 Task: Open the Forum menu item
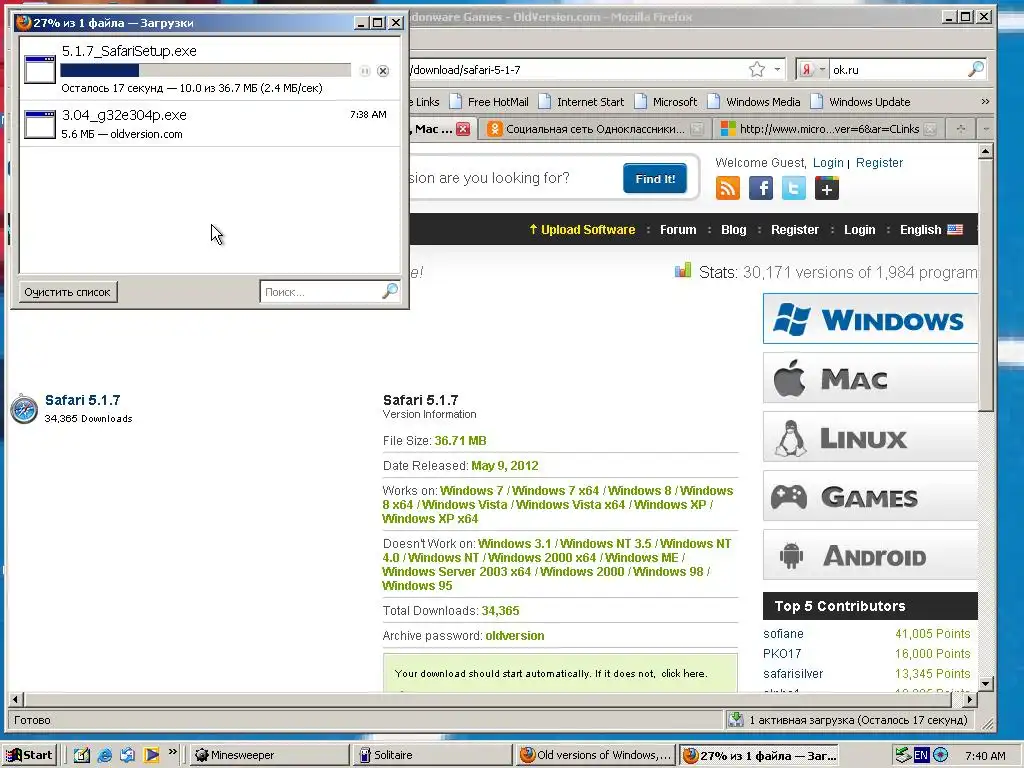[678, 230]
